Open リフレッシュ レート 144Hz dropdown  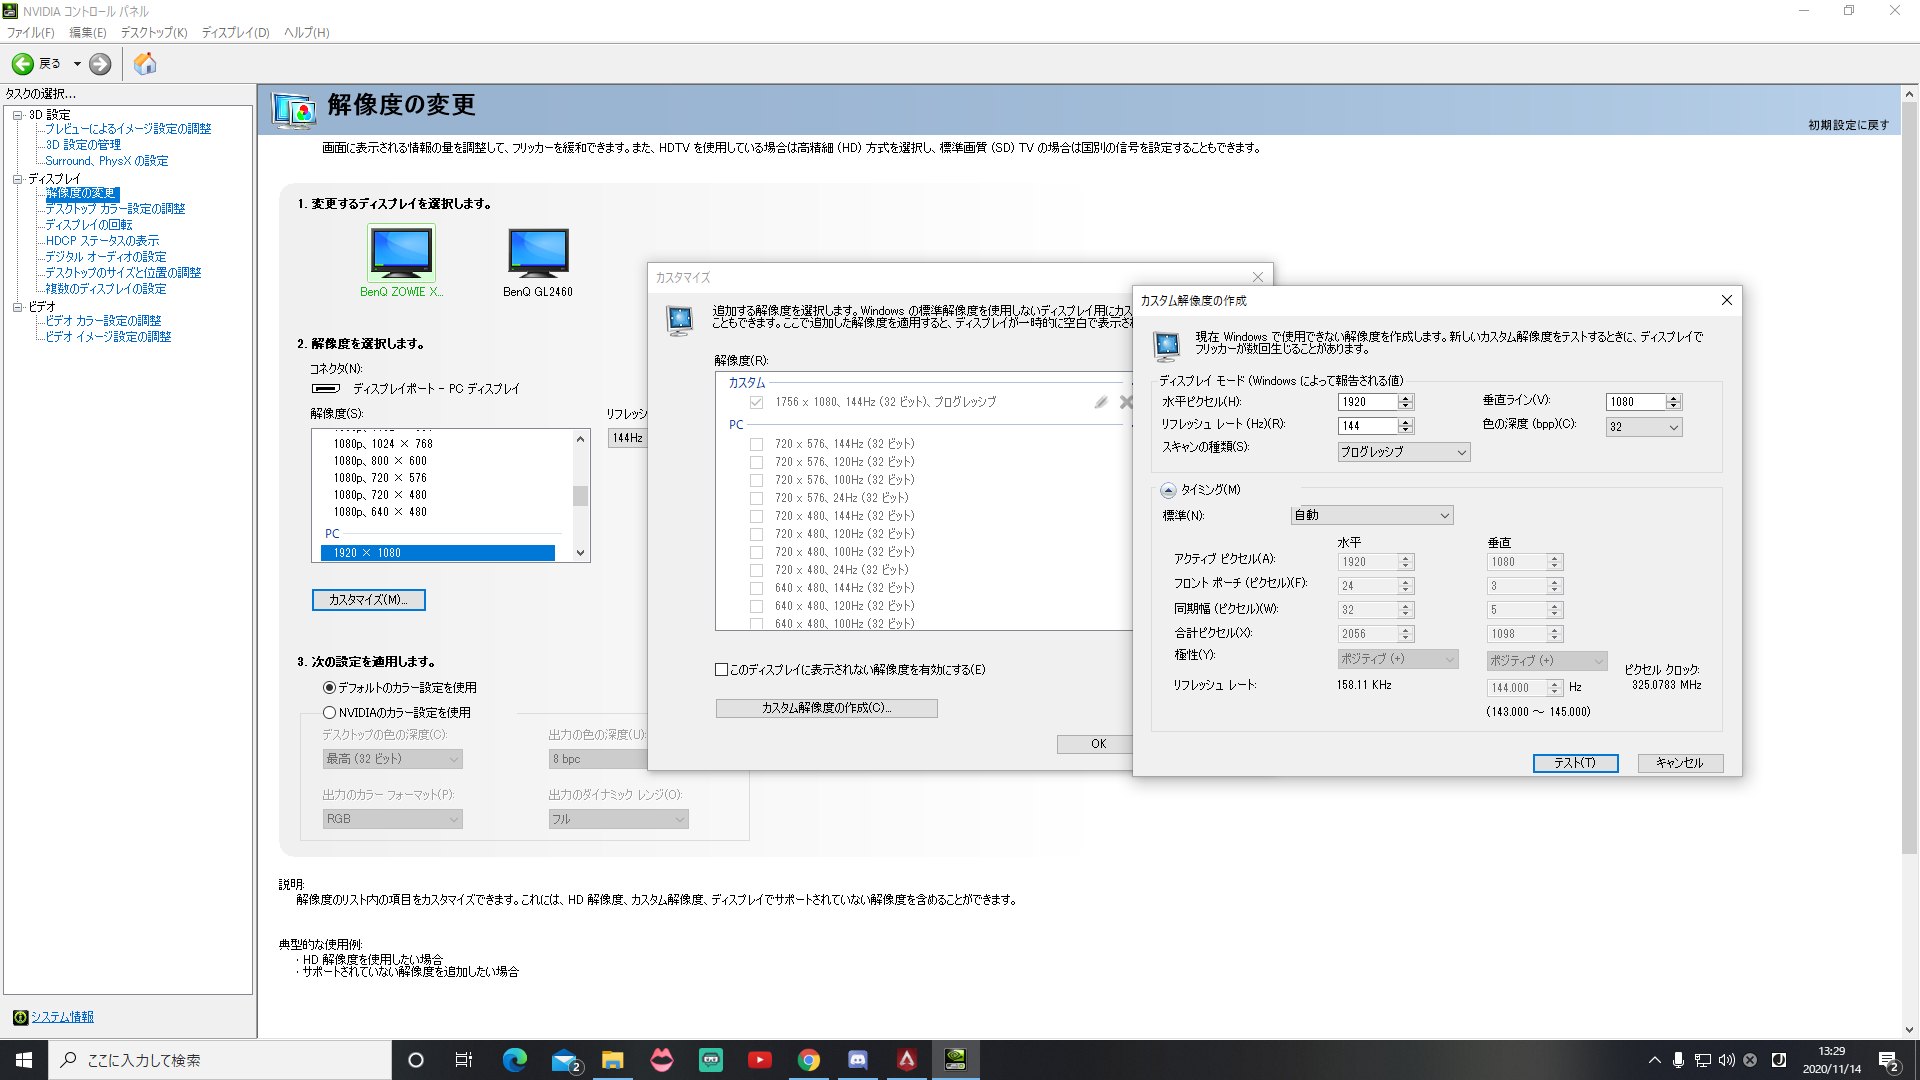pyautogui.click(x=628, y=438)
